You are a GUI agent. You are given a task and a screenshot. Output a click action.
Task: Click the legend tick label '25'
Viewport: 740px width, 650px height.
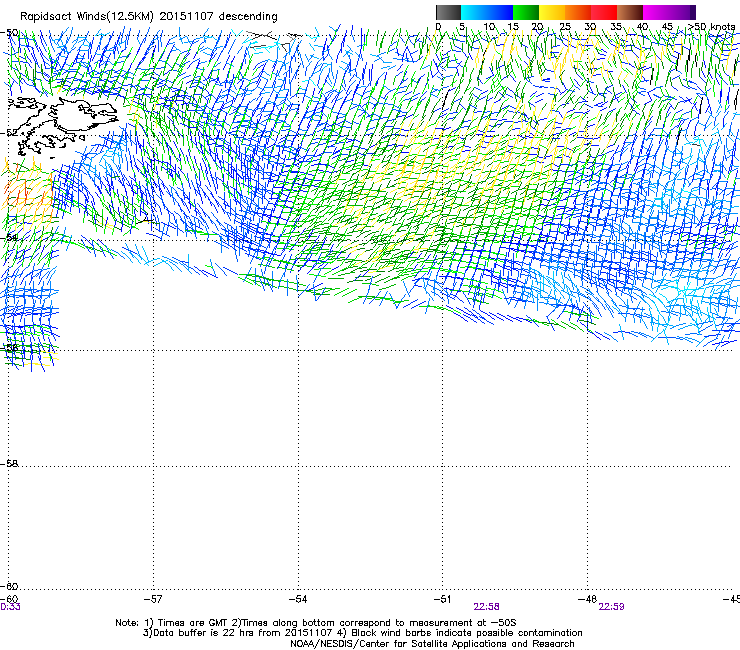[x=565, y=27]
